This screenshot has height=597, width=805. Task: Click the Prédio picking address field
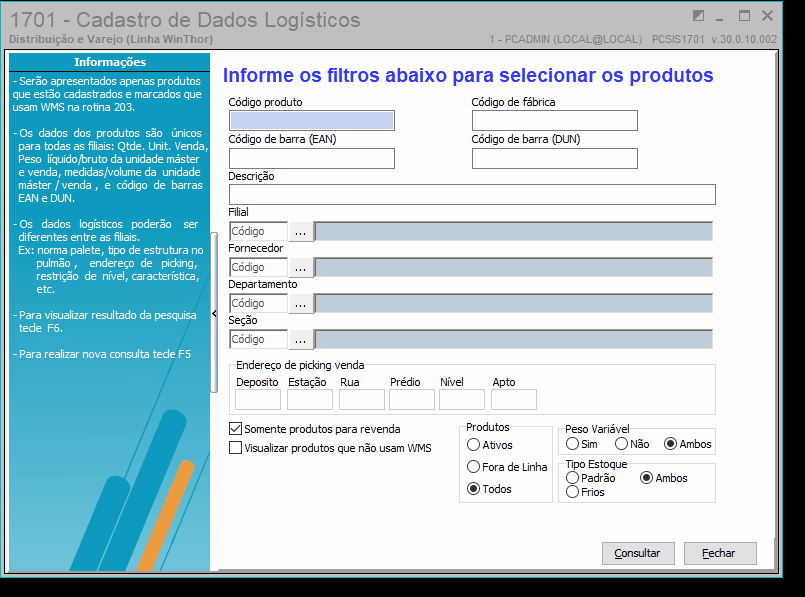coord(412,399)
